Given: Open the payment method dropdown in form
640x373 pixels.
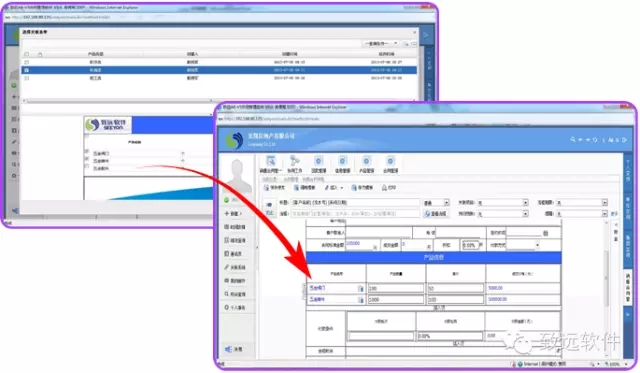Looking at the screenshot, I should [523, 245].
